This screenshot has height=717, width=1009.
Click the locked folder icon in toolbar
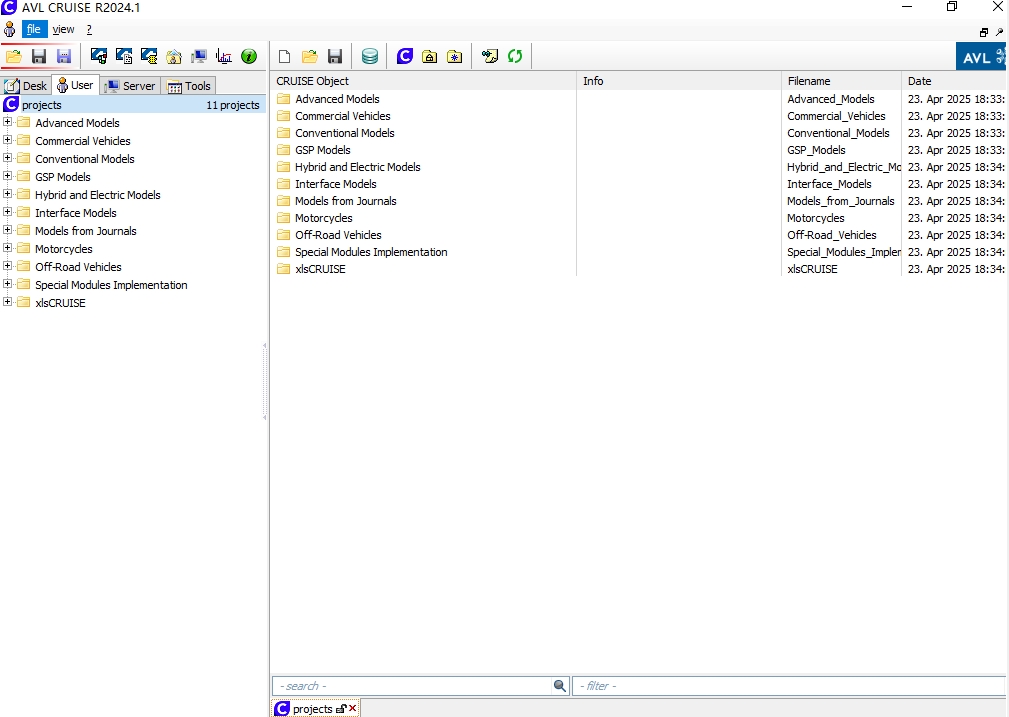[x=429, y=57]
